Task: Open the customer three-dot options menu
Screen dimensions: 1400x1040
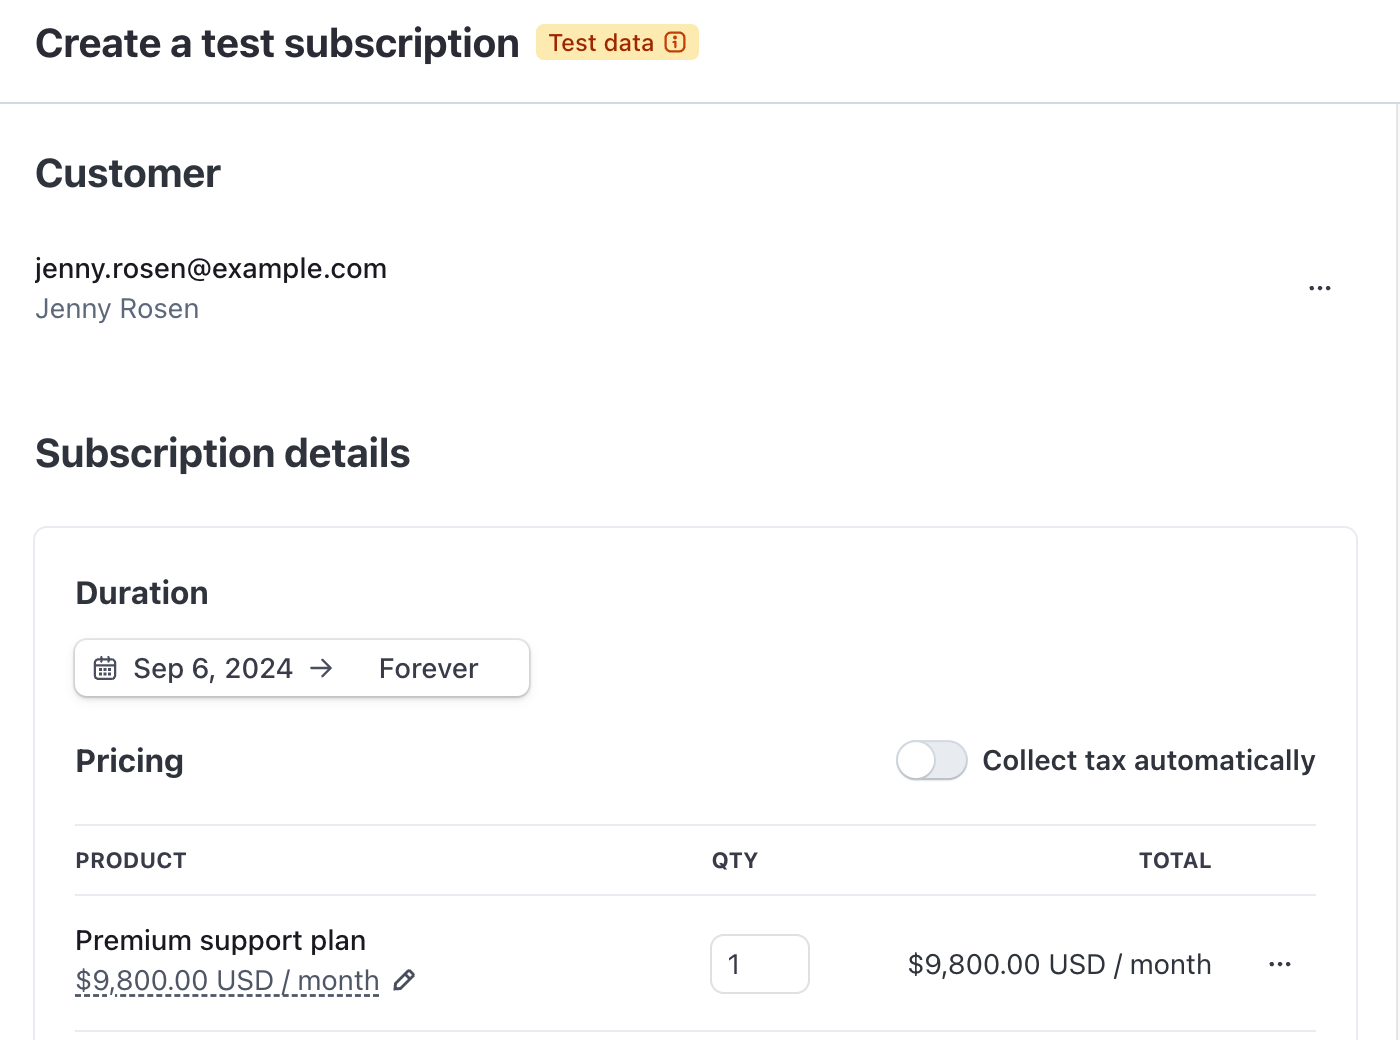Action: click(1319, 288)
